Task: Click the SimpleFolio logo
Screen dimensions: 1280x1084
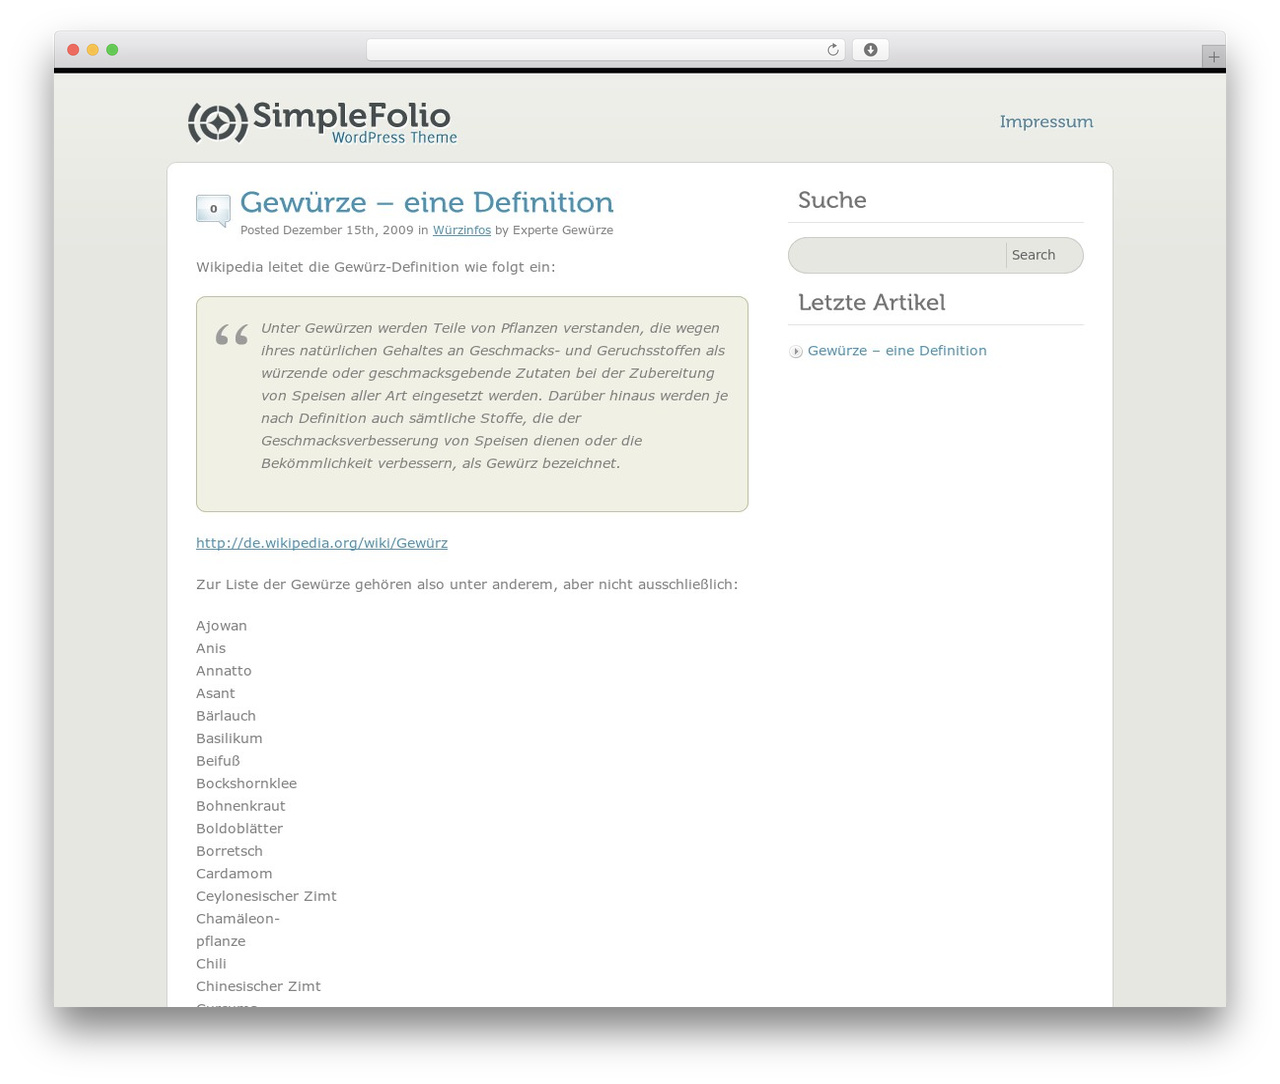Action: point(322,122)
